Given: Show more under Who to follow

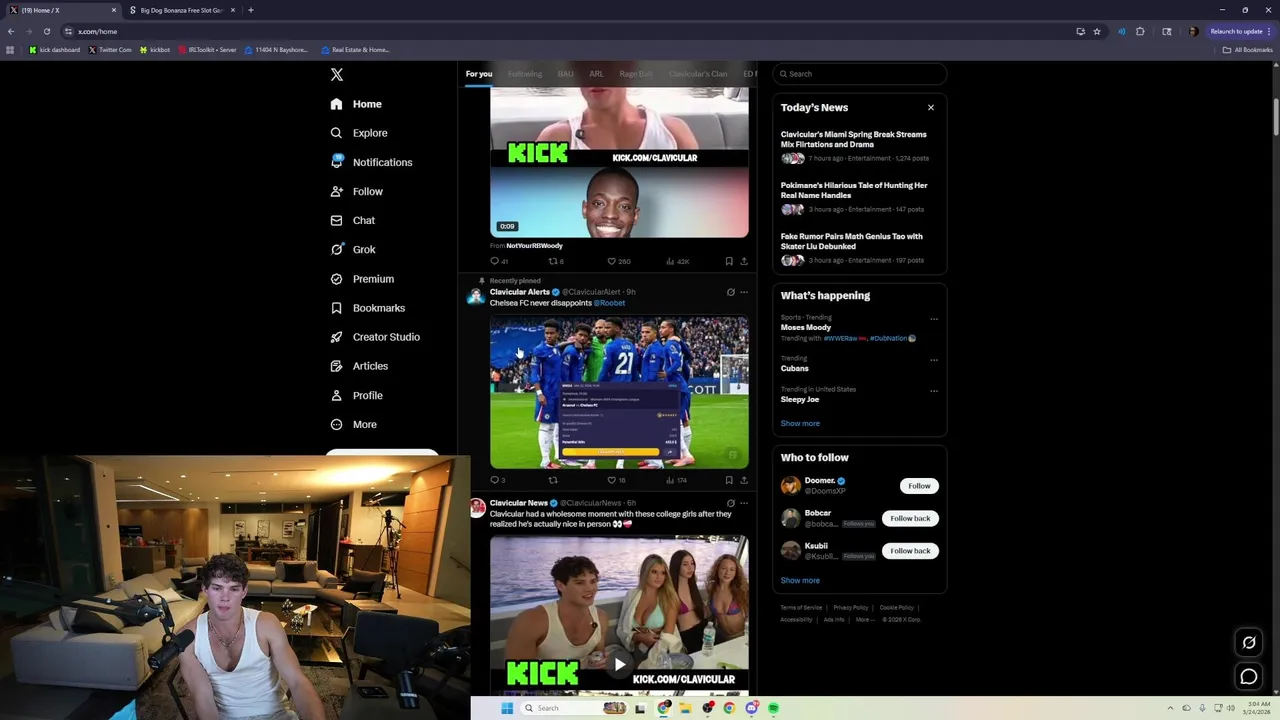Looking at the screenshot, I should coord(800,580).
